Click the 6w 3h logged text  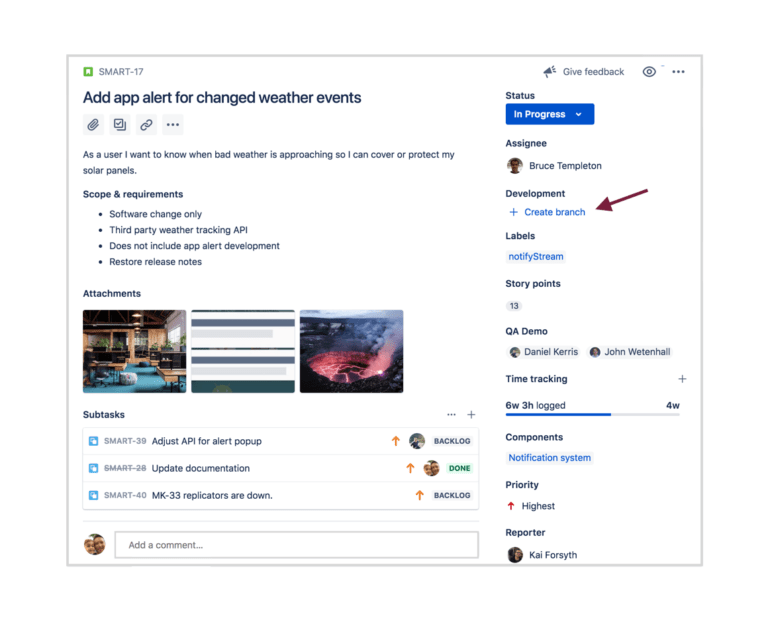pyautogui.click(x=535, y=406)
